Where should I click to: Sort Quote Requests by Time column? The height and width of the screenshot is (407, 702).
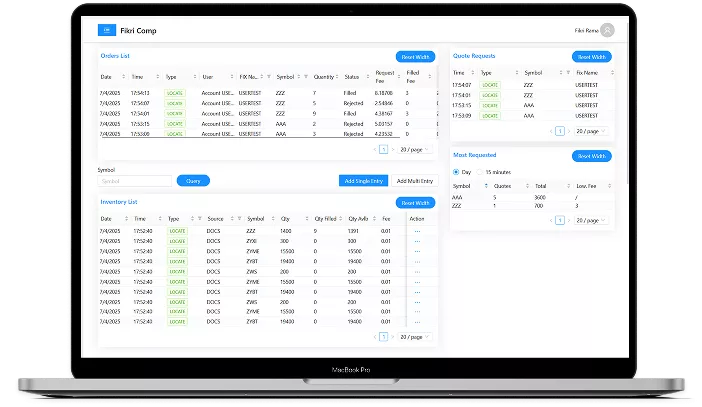472,73
